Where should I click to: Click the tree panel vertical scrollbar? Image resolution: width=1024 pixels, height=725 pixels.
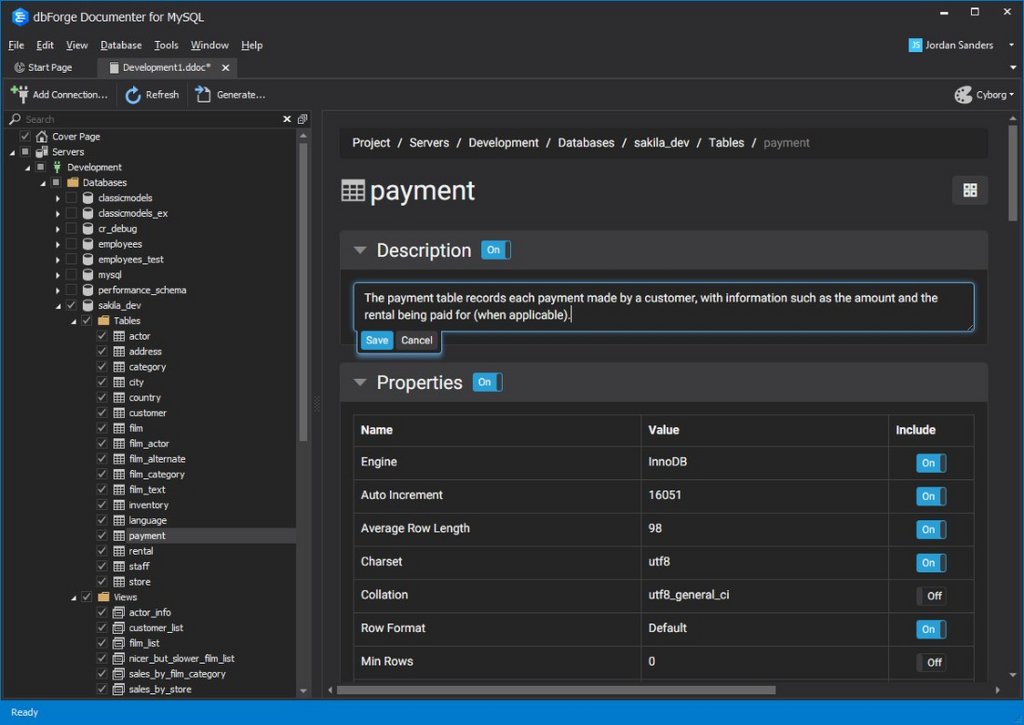pyautogui.click(x=303, y=291)
